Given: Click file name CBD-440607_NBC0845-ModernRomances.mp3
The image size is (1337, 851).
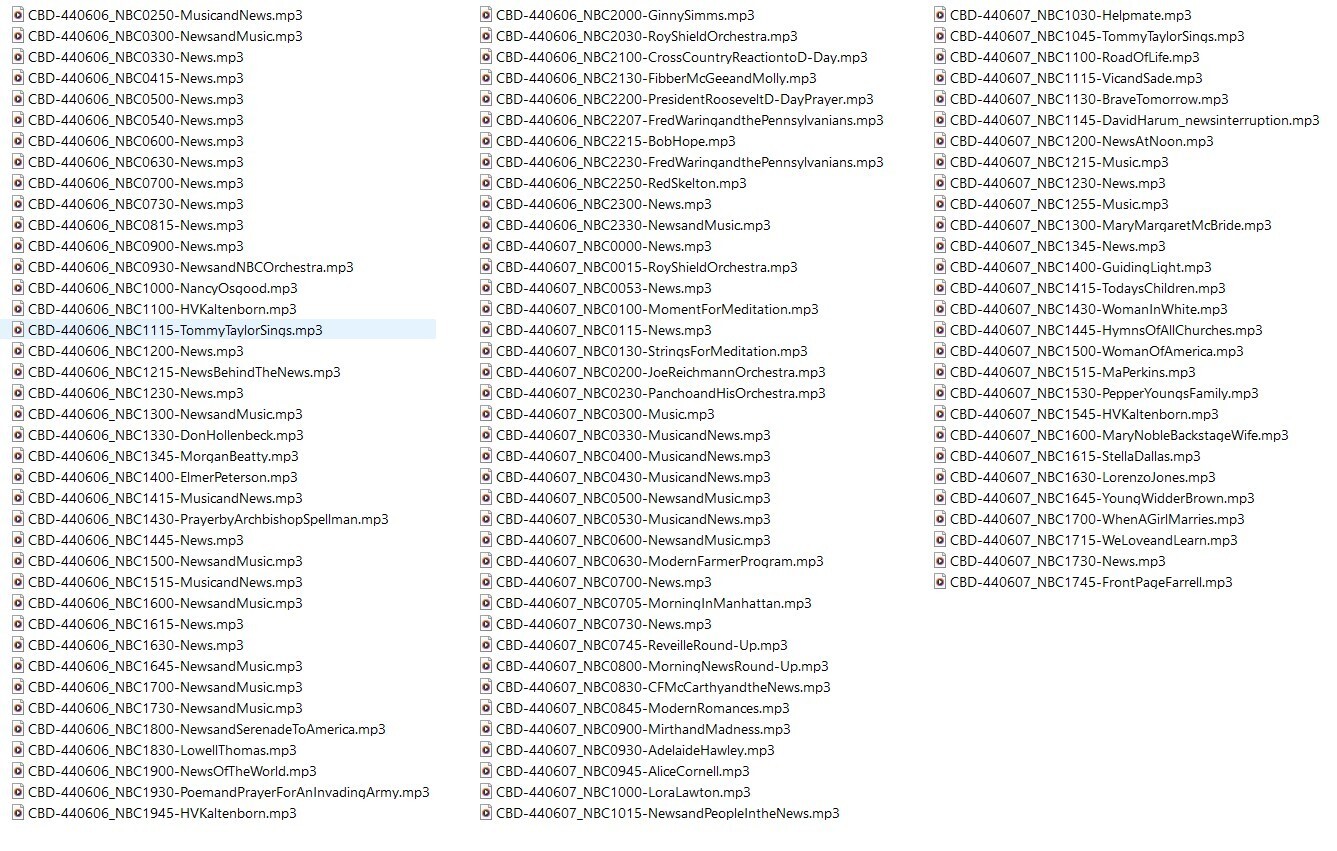Looking at the screenshot, I should (x=643, y=708).
